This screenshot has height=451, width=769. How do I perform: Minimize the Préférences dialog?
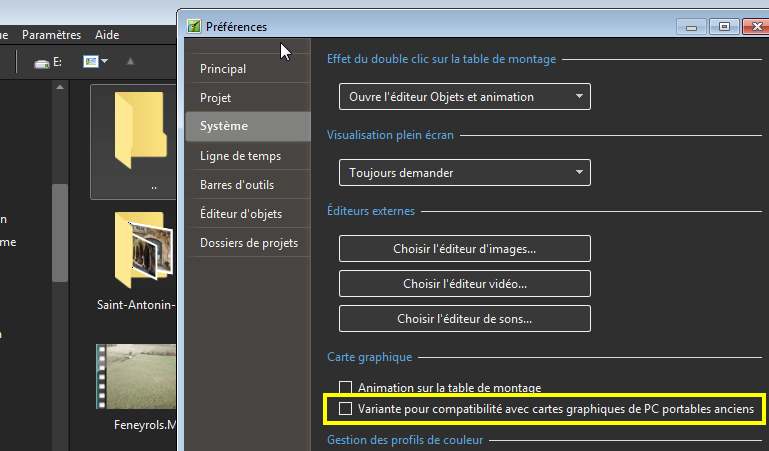click(690, 26)
